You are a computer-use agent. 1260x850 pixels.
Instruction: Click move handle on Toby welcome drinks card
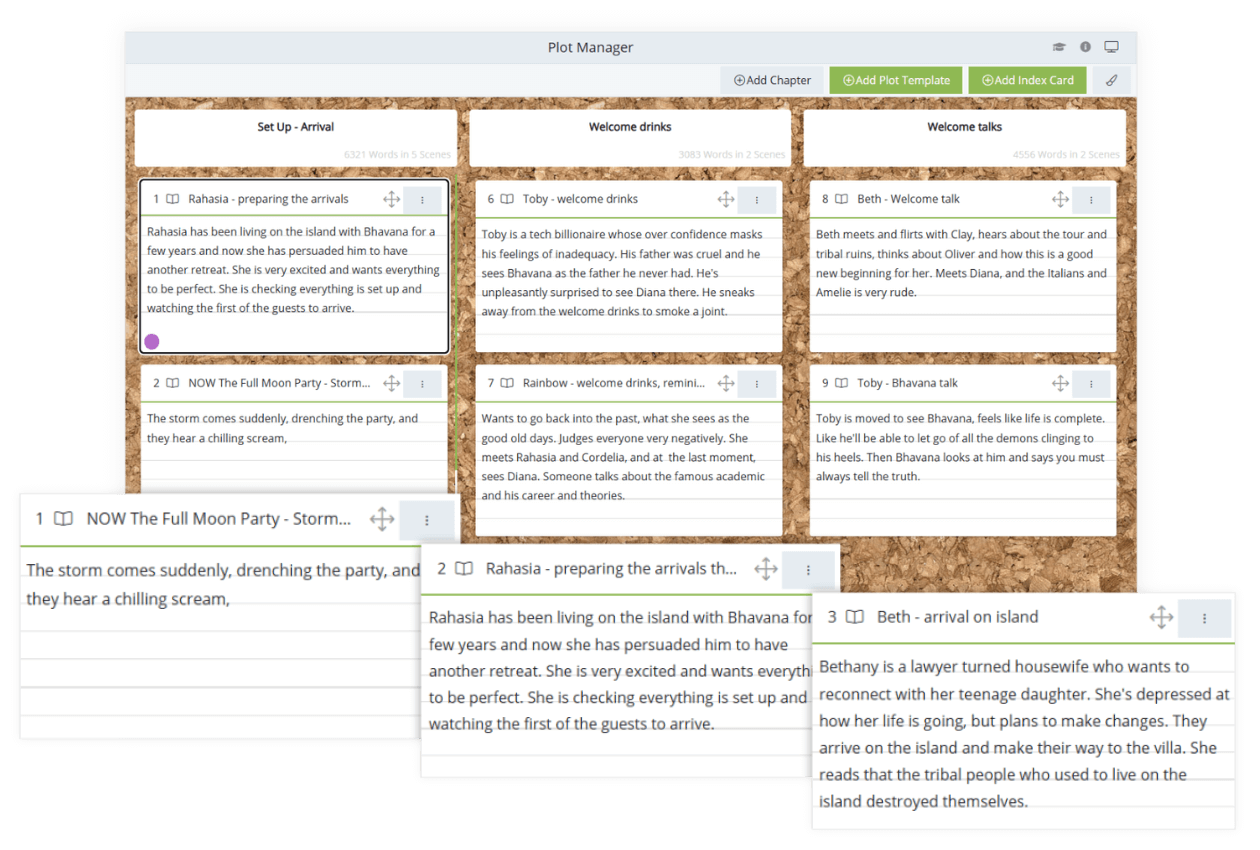coord(726,200)
